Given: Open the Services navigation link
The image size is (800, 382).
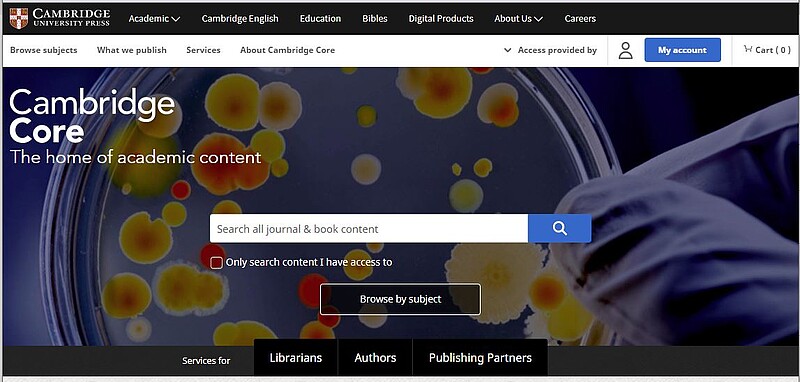Looking at the screenshot, I should (x=203, y=50).
